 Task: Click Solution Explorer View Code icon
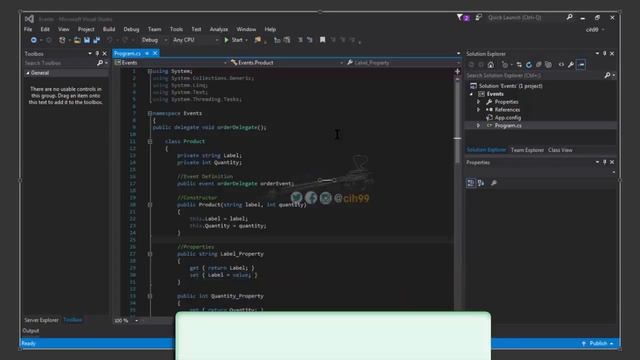click(x=561, y=64)
